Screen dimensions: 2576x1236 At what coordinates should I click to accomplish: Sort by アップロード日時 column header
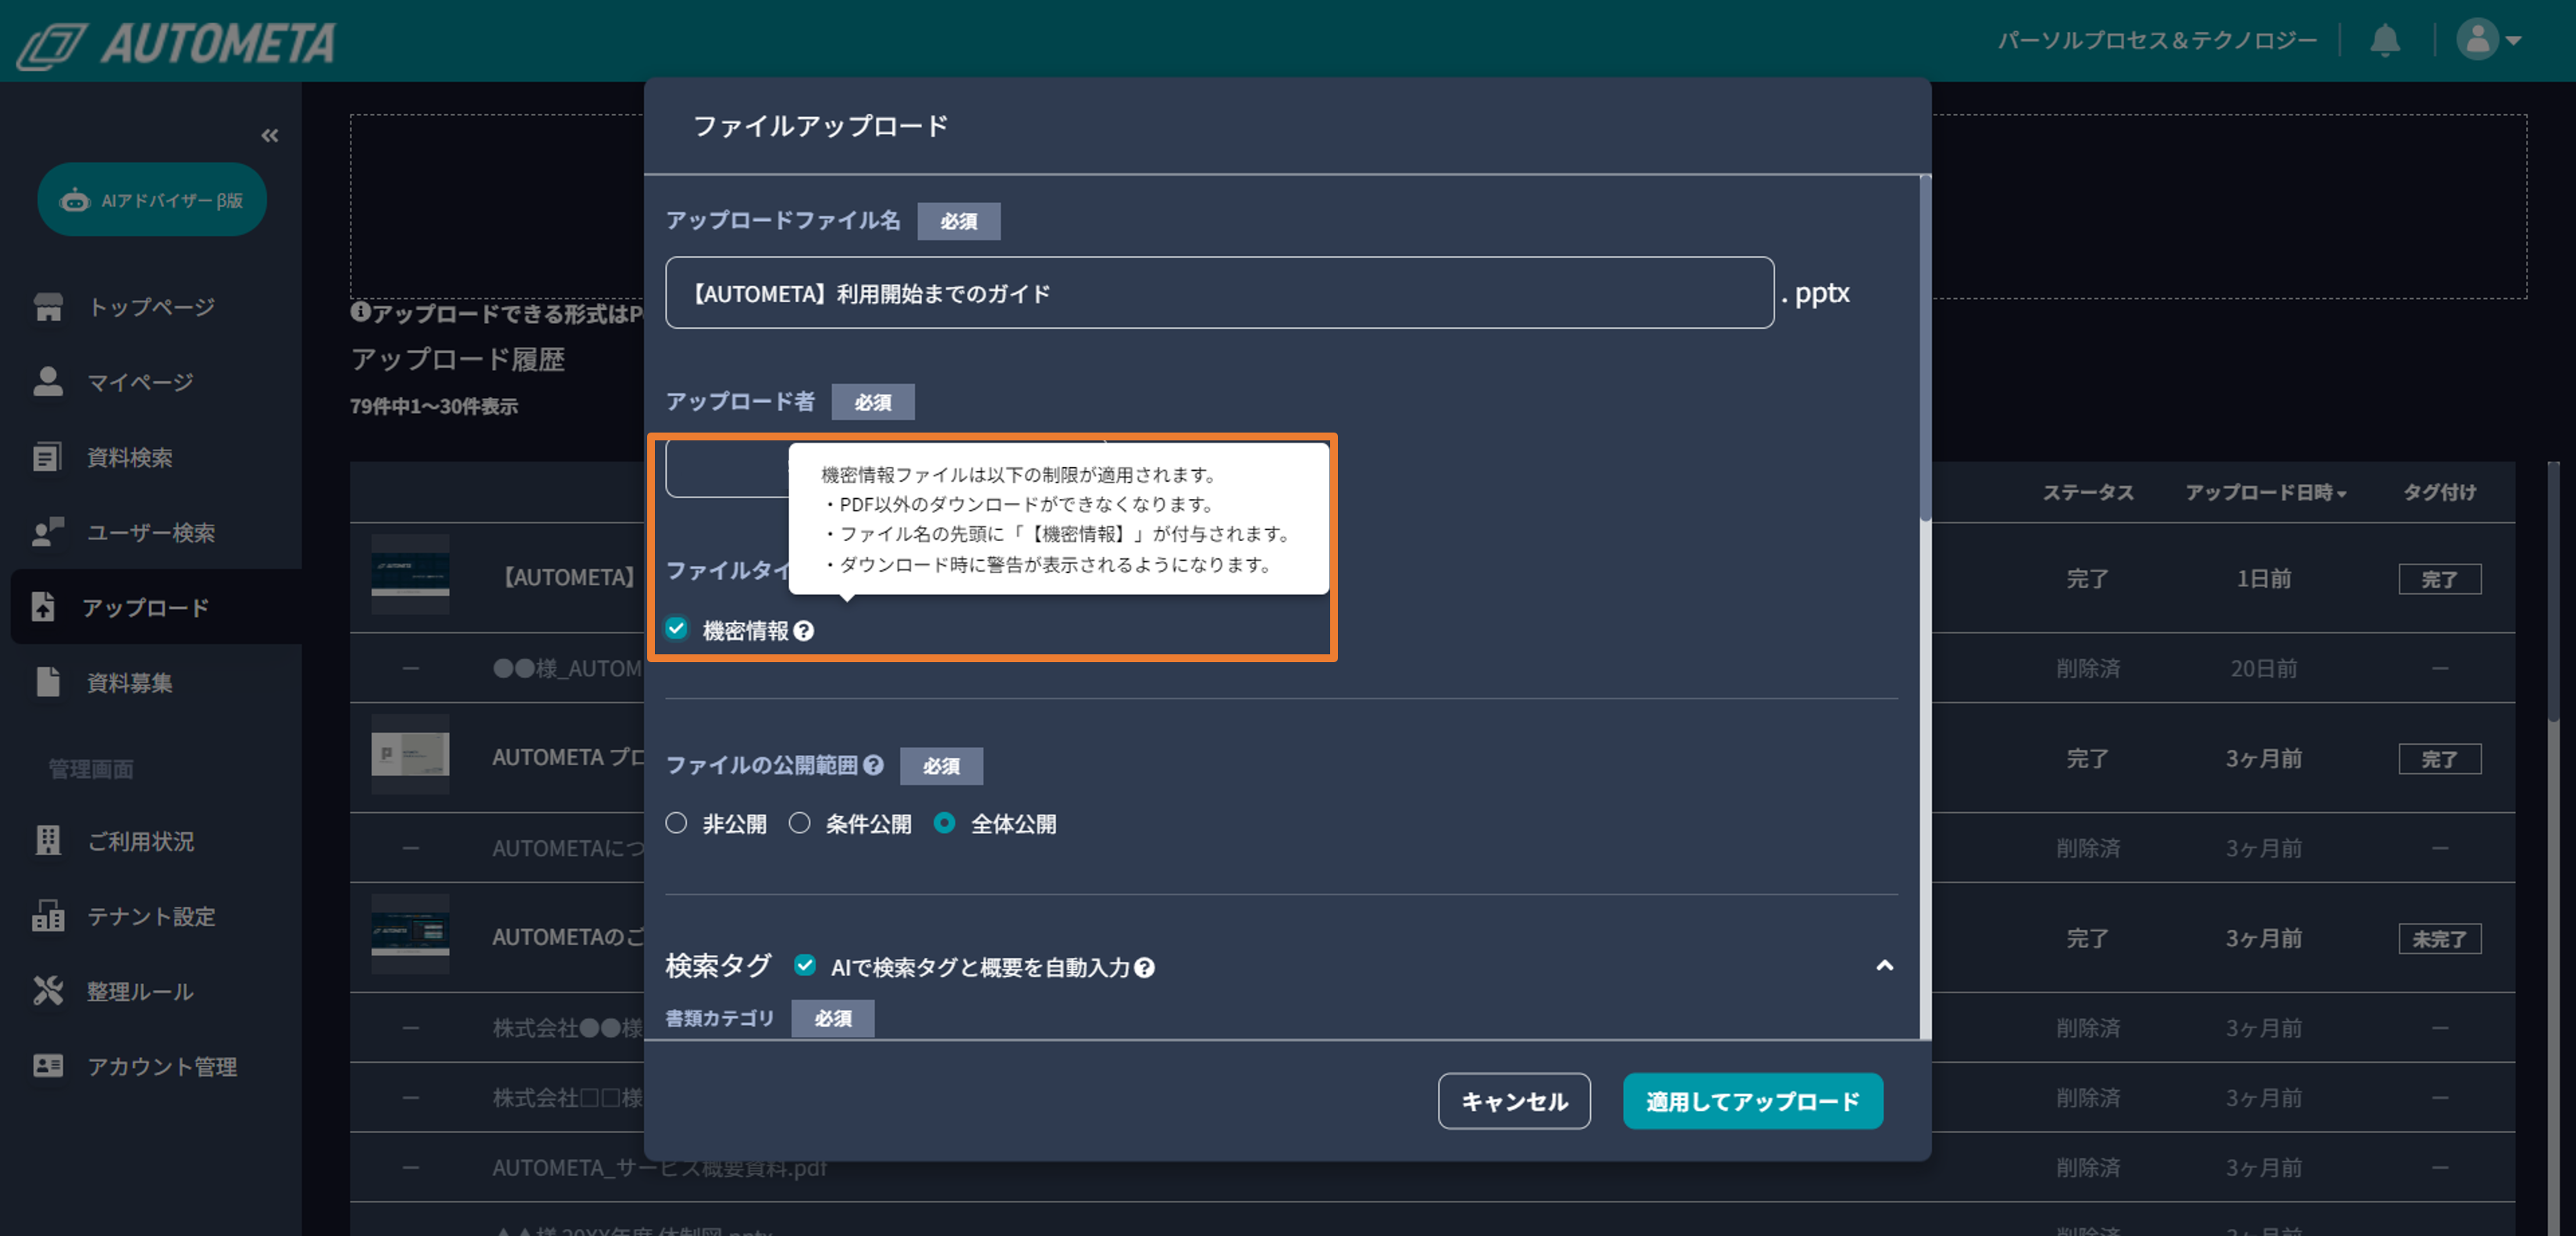coord(2265,492)
